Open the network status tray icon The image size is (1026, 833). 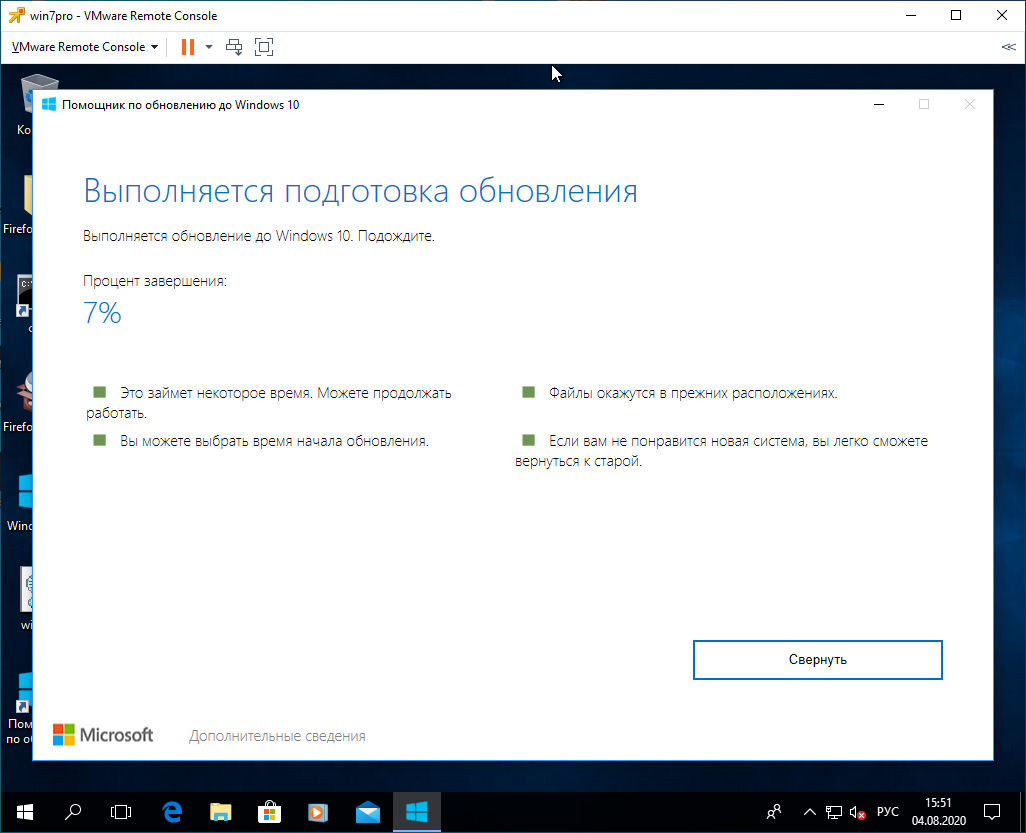(x=834, y=812)
